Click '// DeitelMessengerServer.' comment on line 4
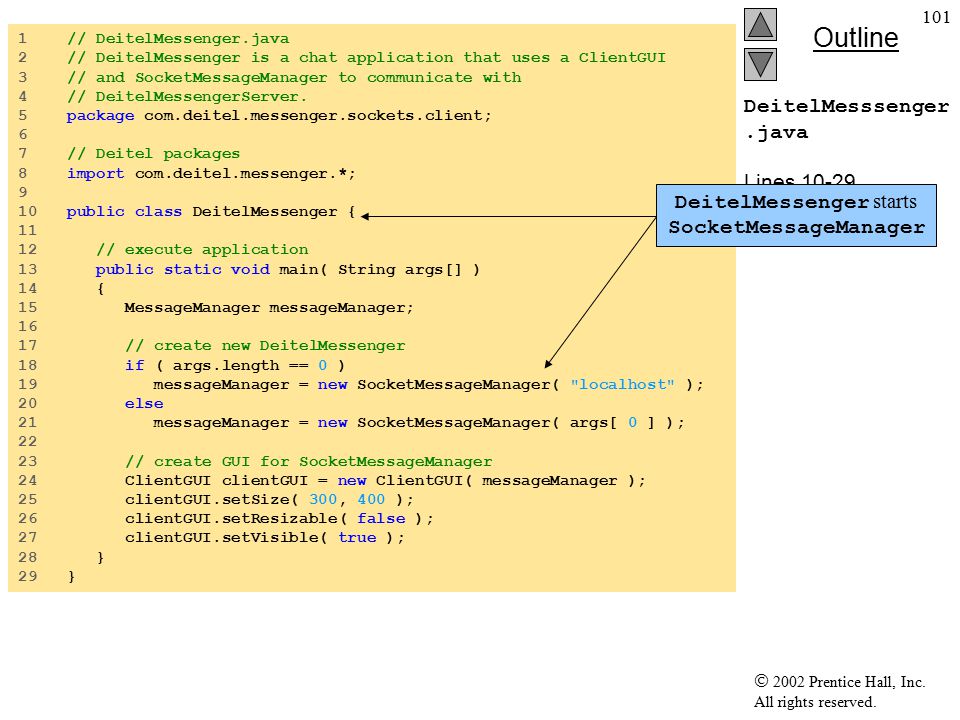Image resolution: width=960 pixels, height=720 pixels. [x=187, y=96]
